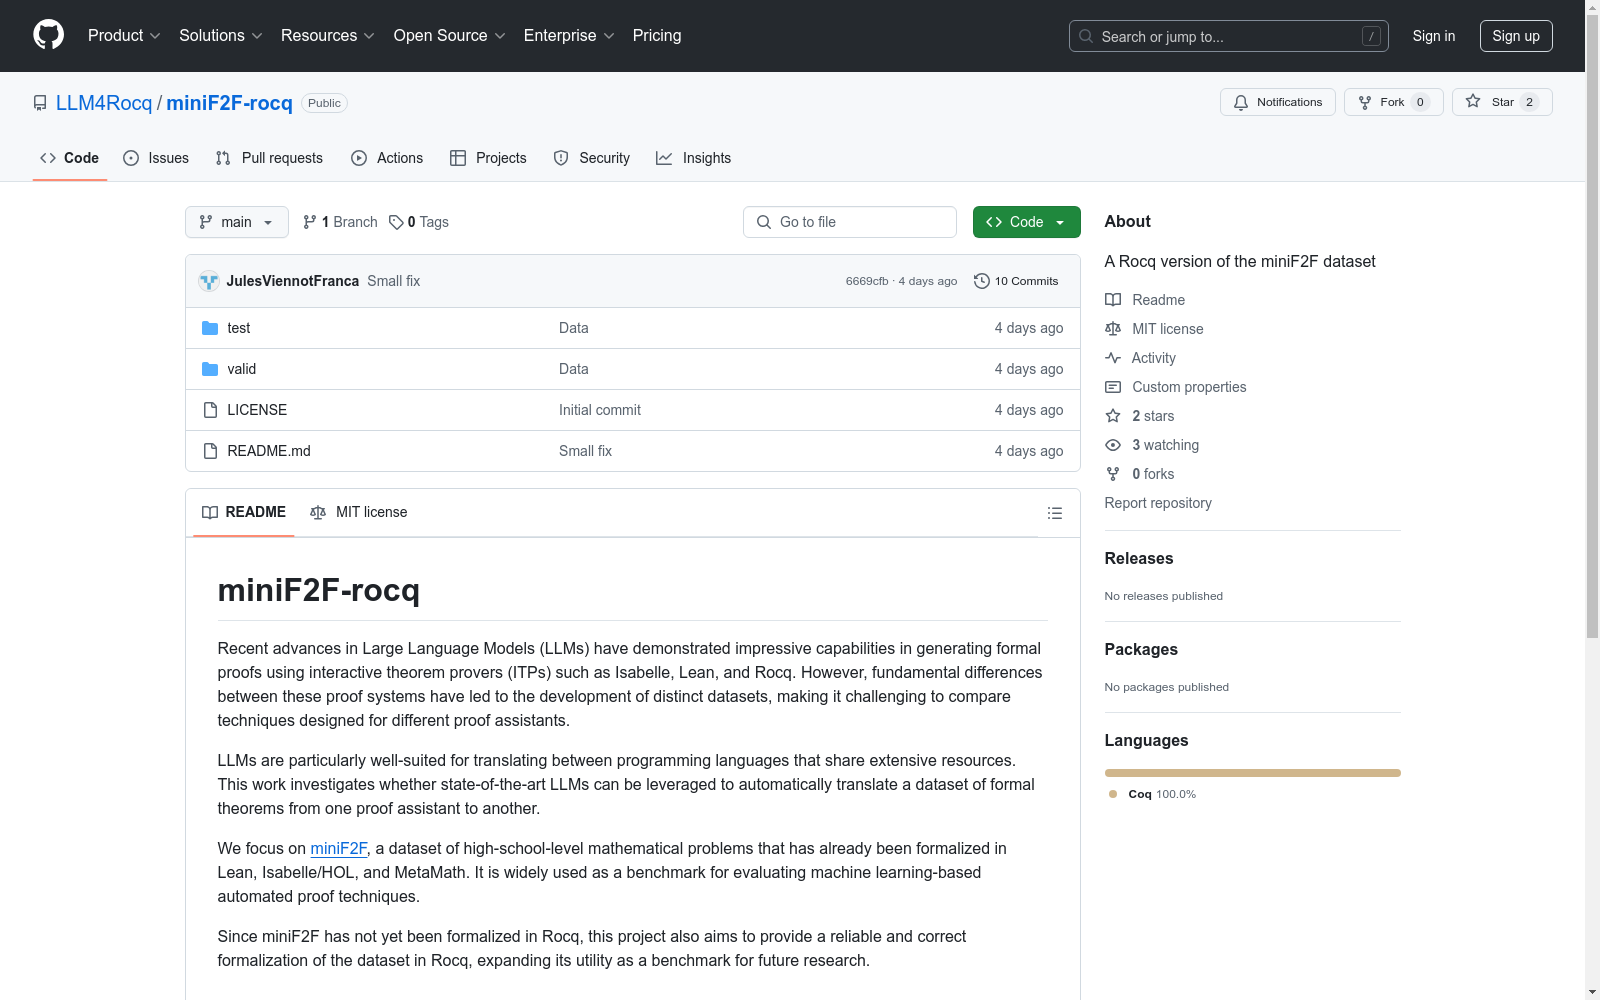Viewport: 1600px width, 1000px height.
Task: Click the tag icon next to Tags
Action: (x=396, y=222)
